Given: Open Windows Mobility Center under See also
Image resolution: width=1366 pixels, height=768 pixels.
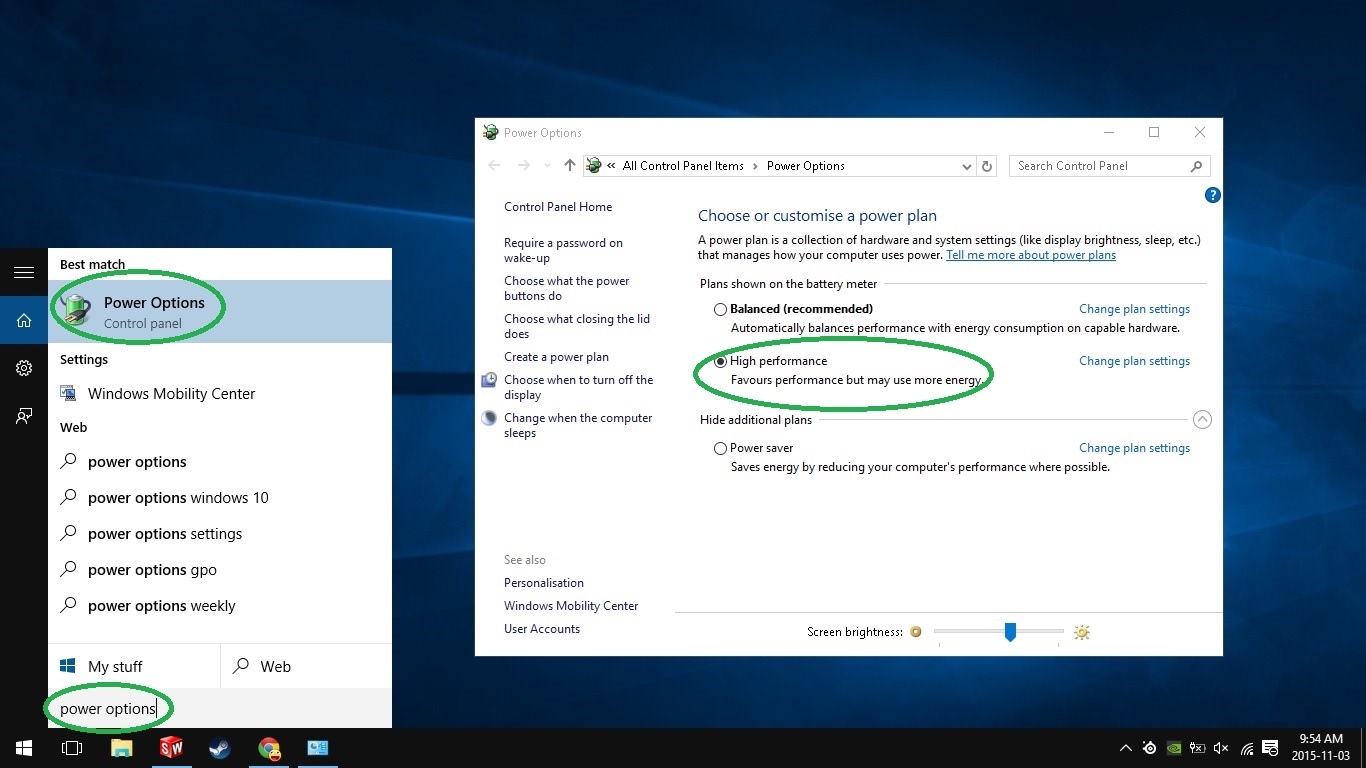Looking at the screenshot, I should [571, 606].
